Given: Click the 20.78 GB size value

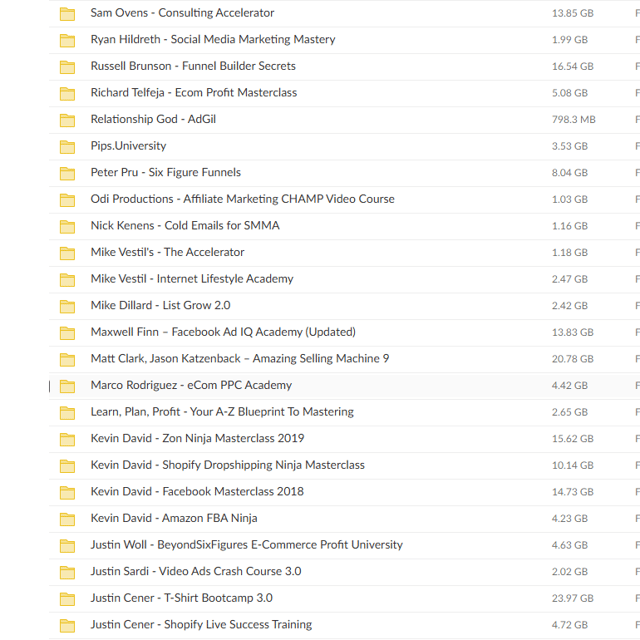Looking at the screenshot, I should [573, 359].
